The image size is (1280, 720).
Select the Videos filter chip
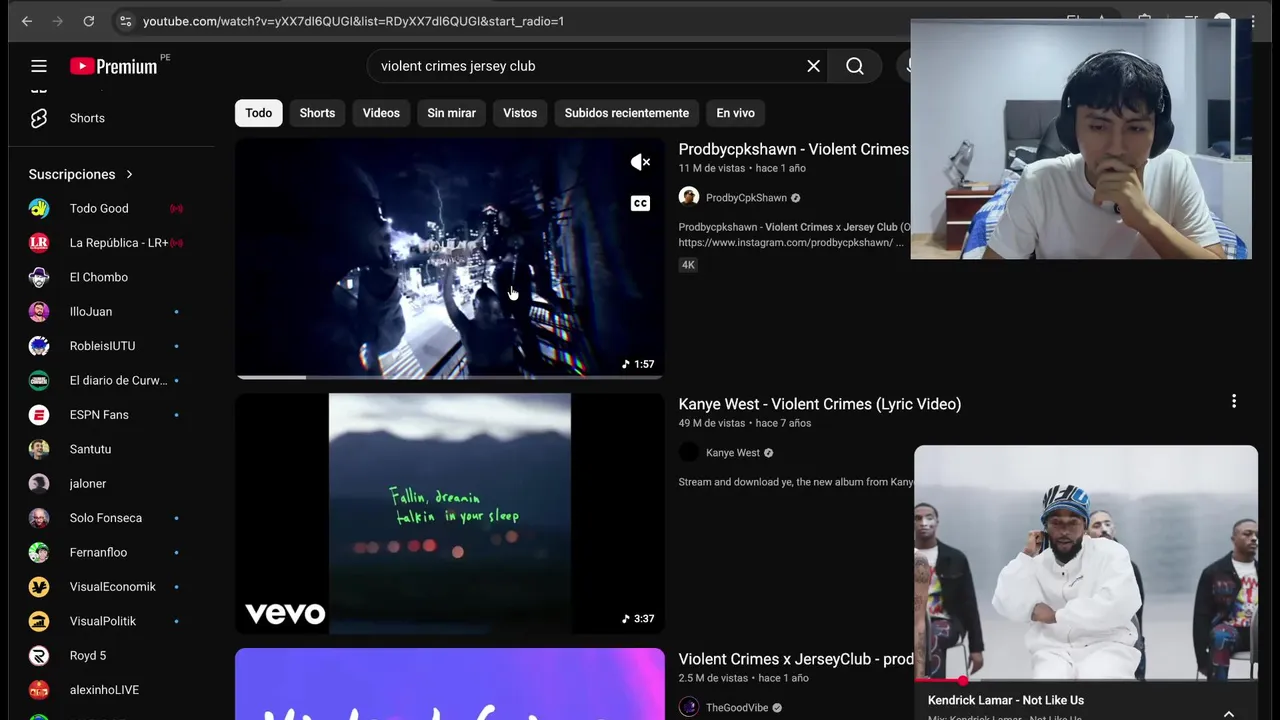coord(381,113)
